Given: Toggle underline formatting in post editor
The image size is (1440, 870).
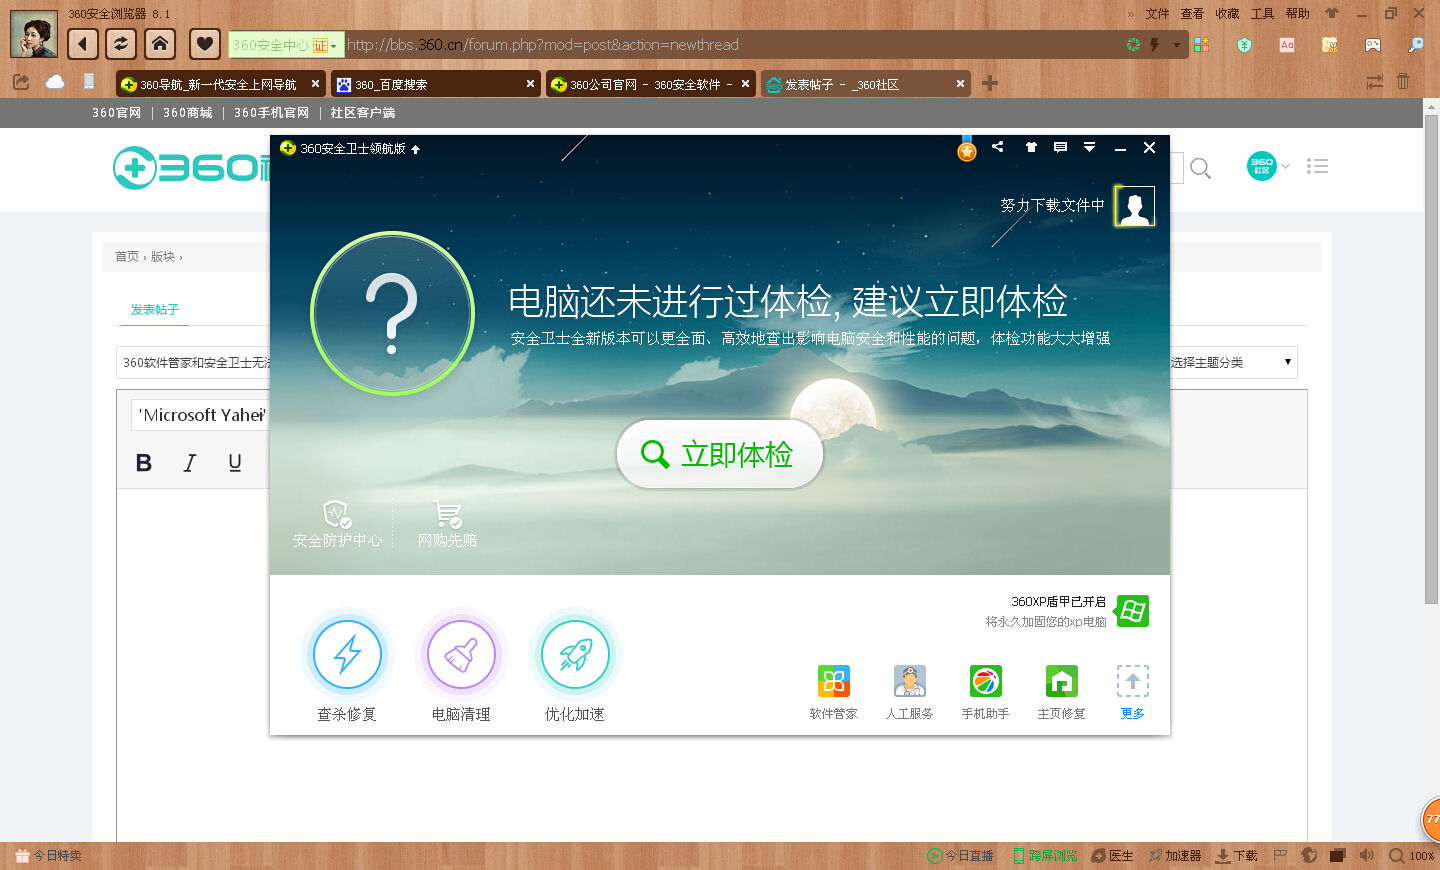Looking at the screenshot, I should 235,462.
